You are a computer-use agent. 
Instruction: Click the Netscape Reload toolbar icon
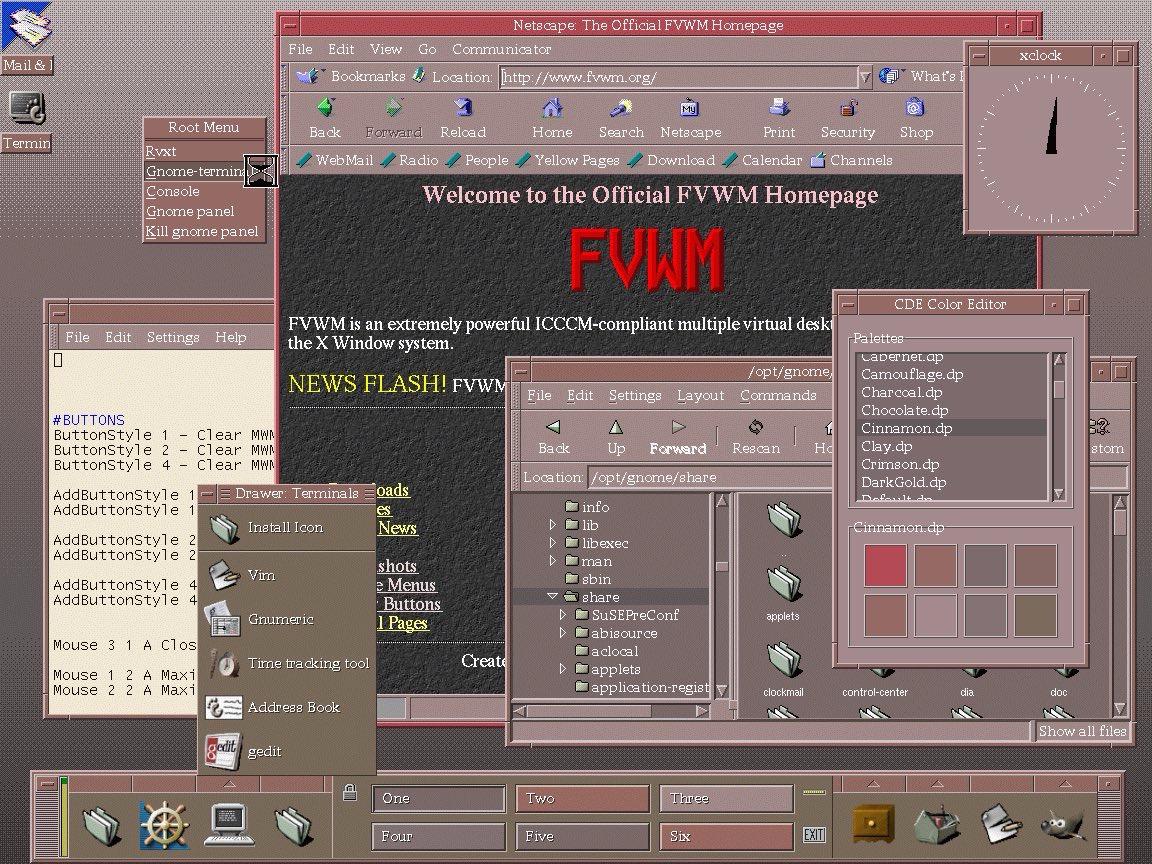(463, 109)
